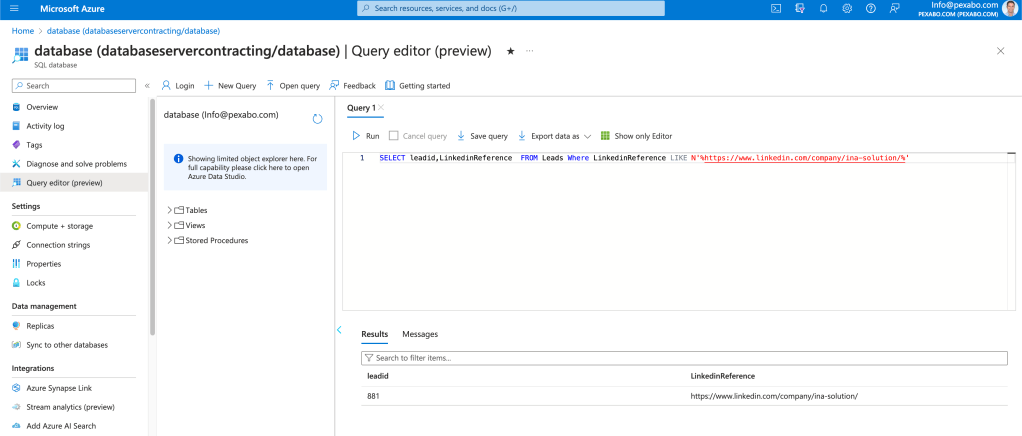Screen dimensions: 1022x436
Task: Collapse the left sidebar with double chevron
Action: click(x=147, y=85)
